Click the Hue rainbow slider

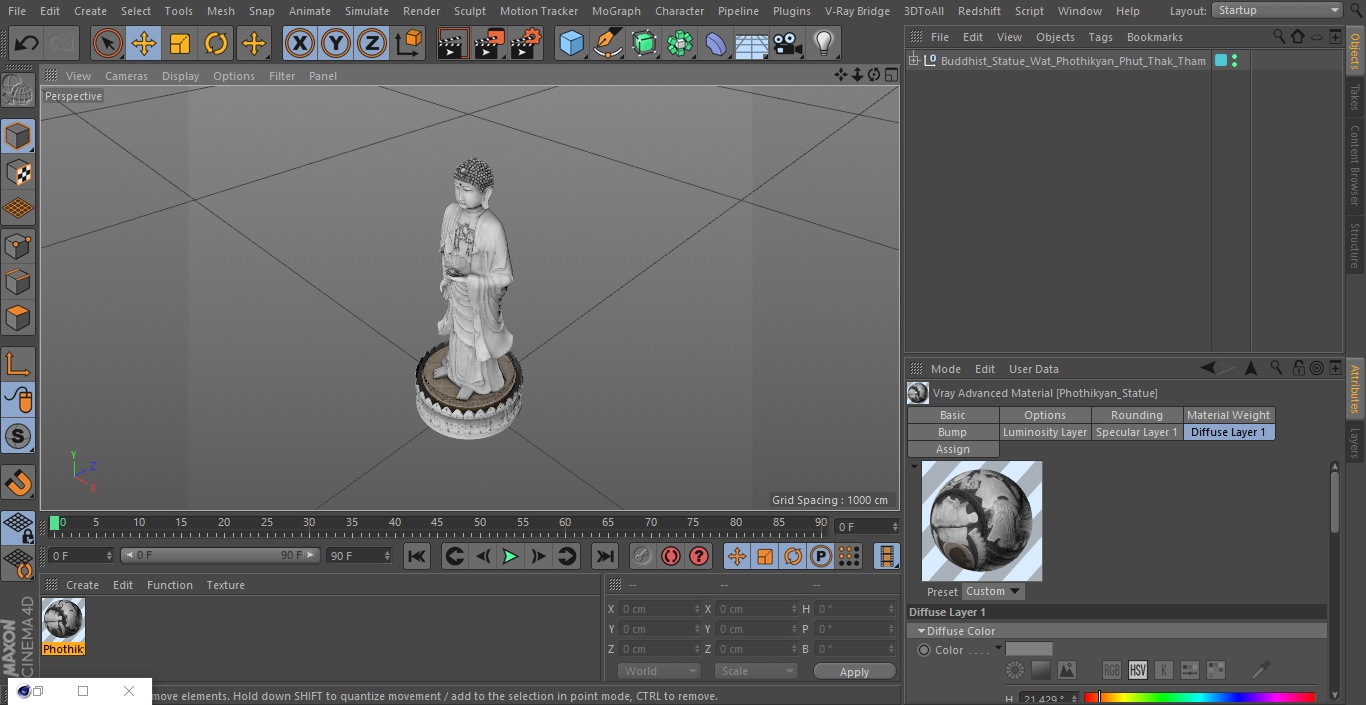[x=1200, y=697]
